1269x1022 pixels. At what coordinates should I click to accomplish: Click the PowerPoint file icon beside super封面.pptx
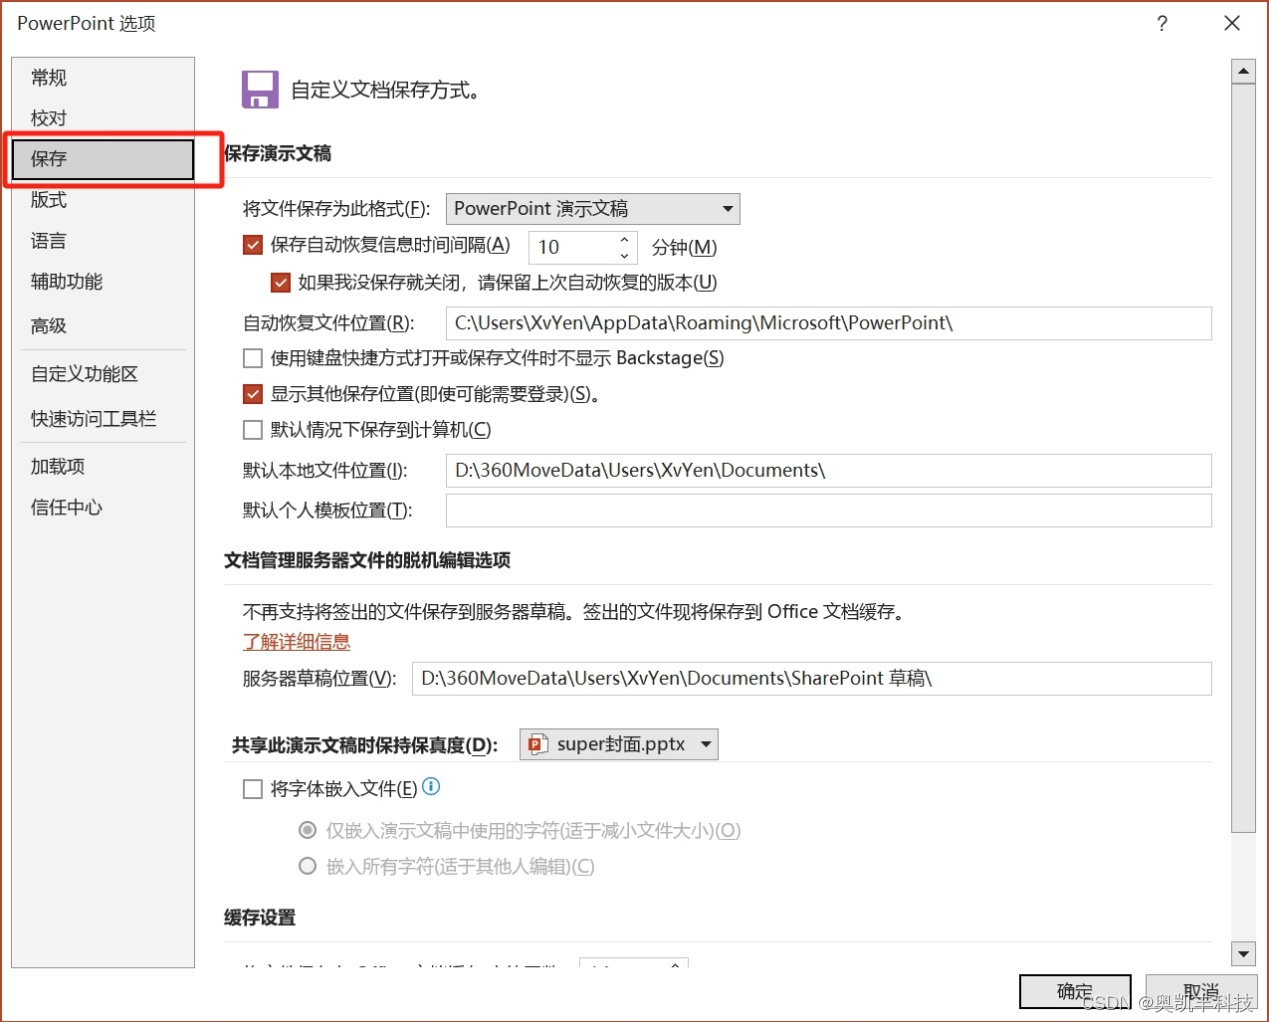pos(538,744)
